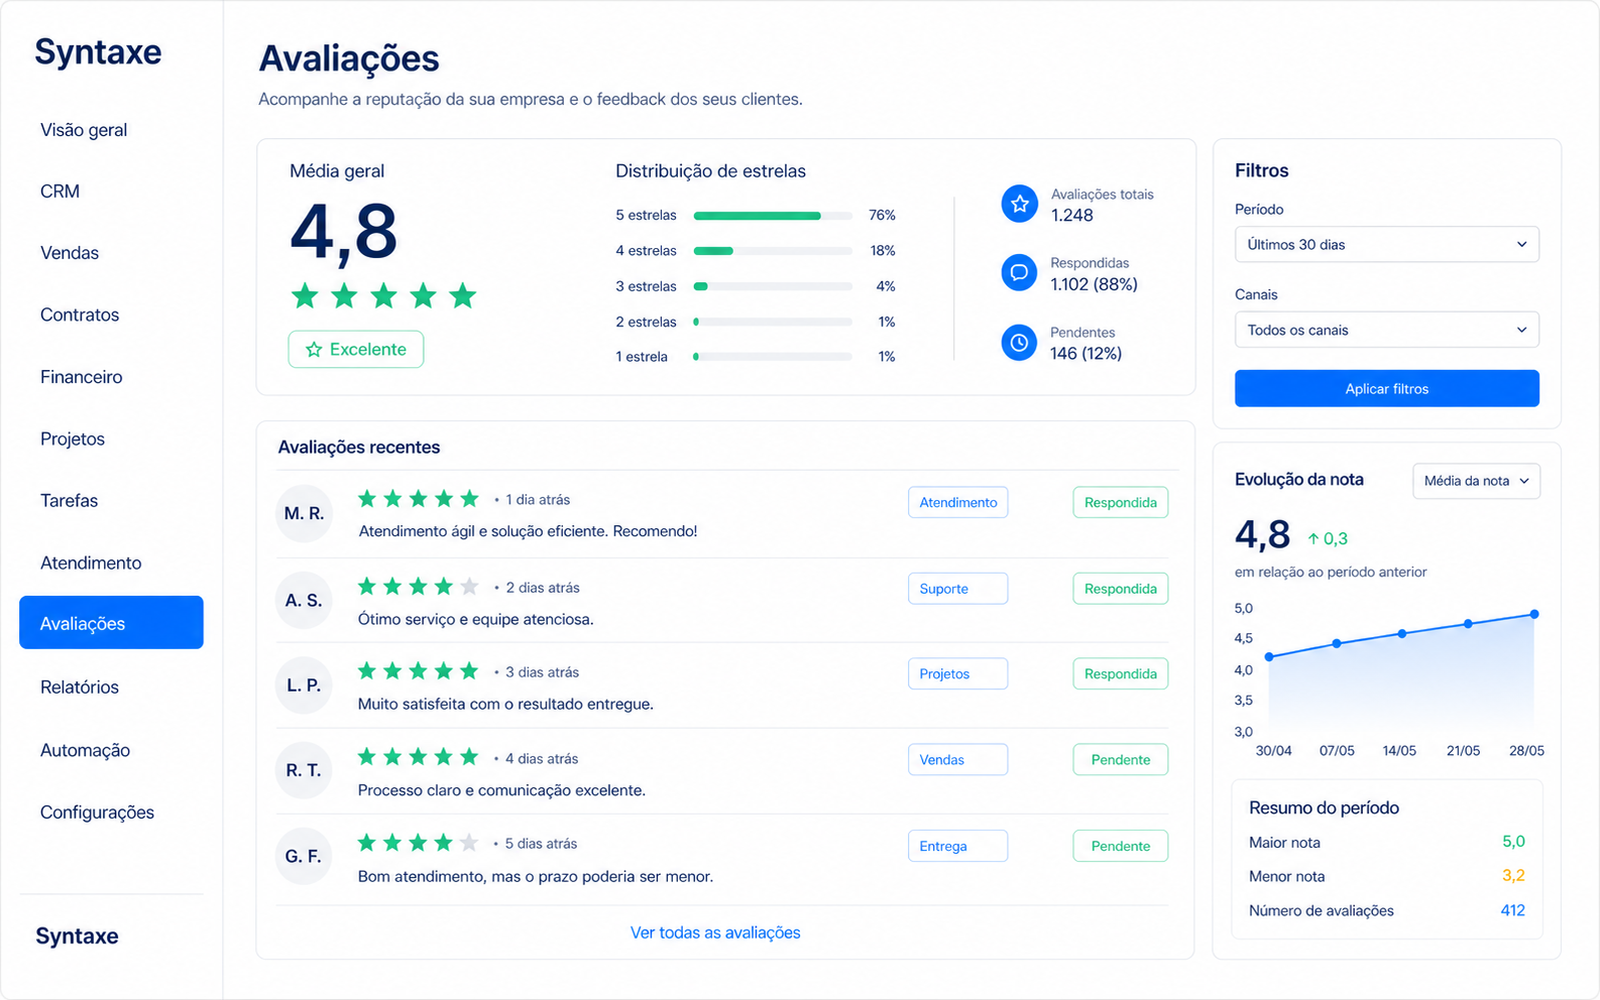The image size is (1600, 1000).
Task: Go to Visão geral in sidebar
Action: pos(84,130)
